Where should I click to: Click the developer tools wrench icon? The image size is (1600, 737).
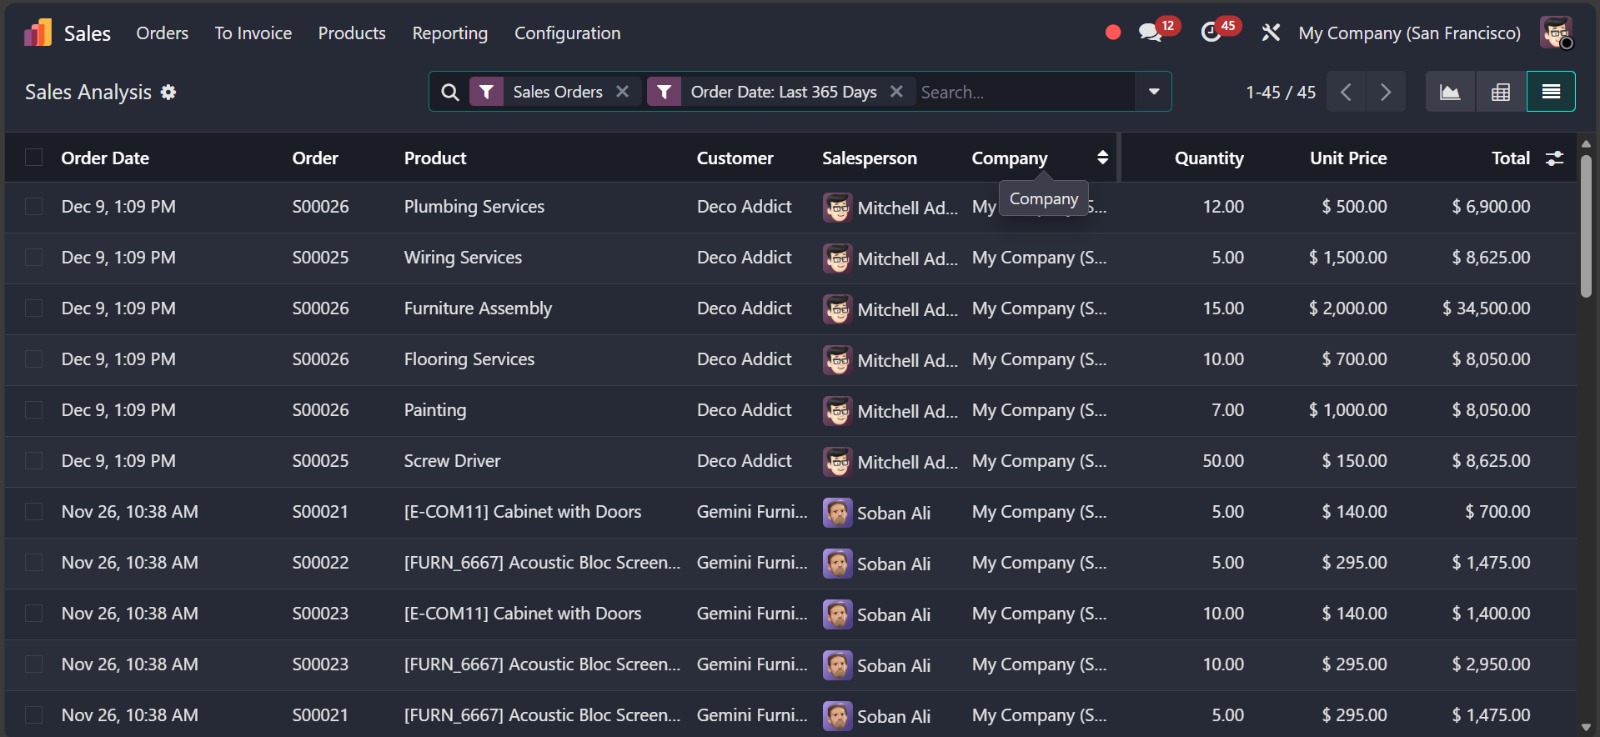1271,33
